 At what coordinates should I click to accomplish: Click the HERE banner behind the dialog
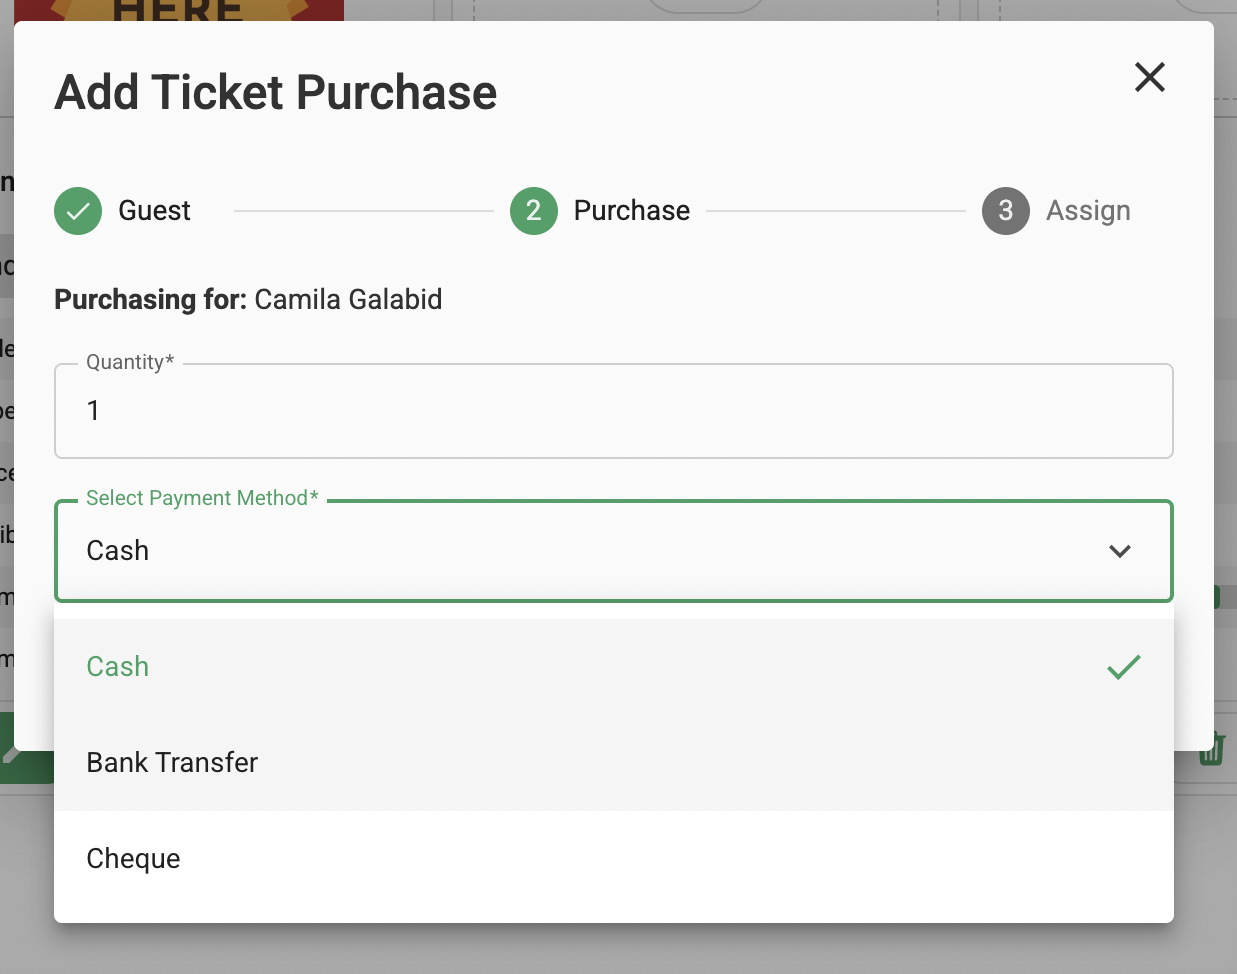click(178, 10)
